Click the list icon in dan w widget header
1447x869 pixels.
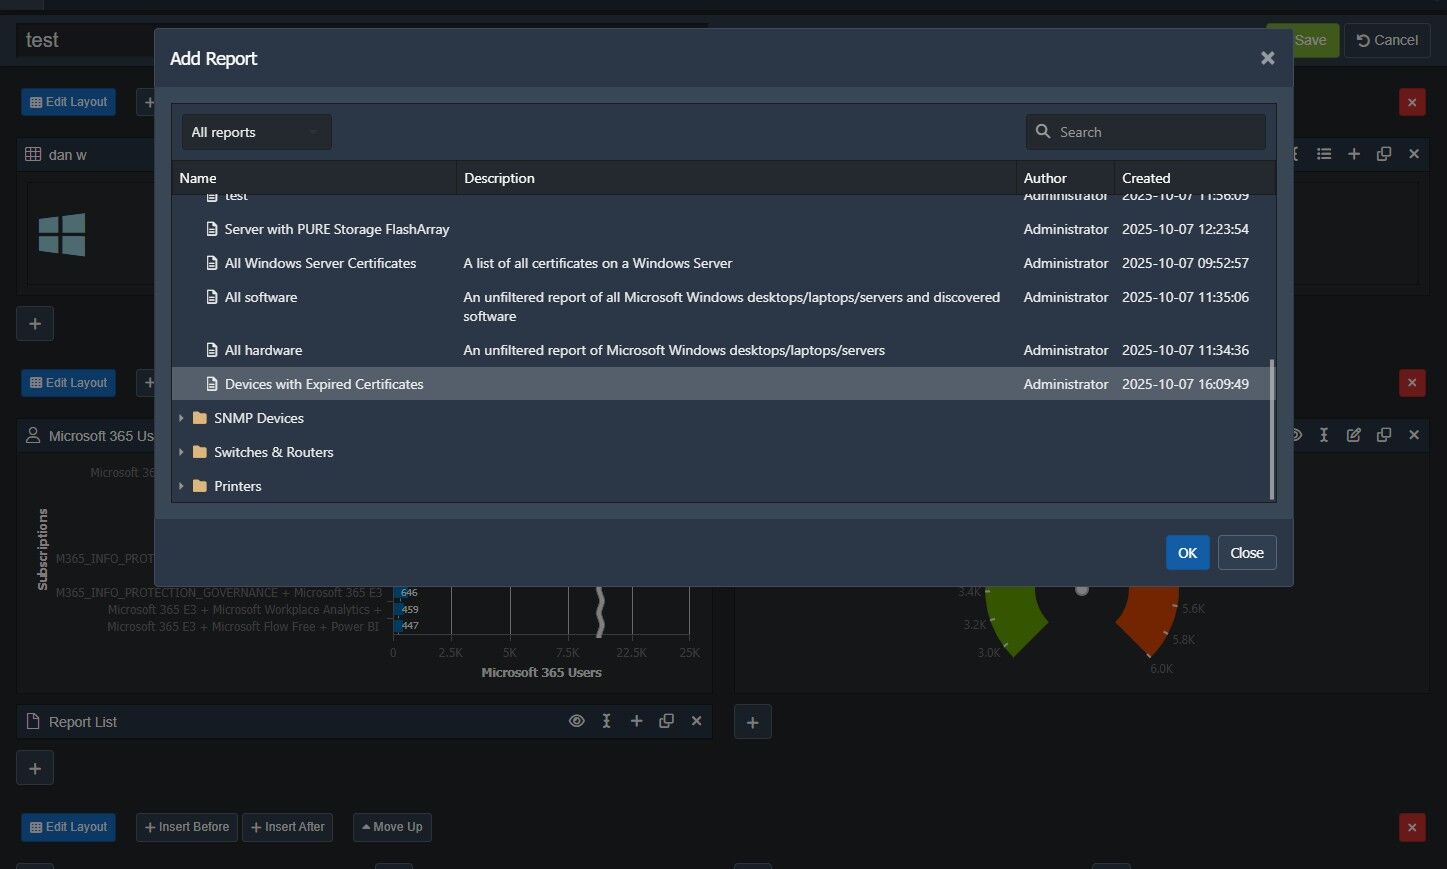[1324, 154]
